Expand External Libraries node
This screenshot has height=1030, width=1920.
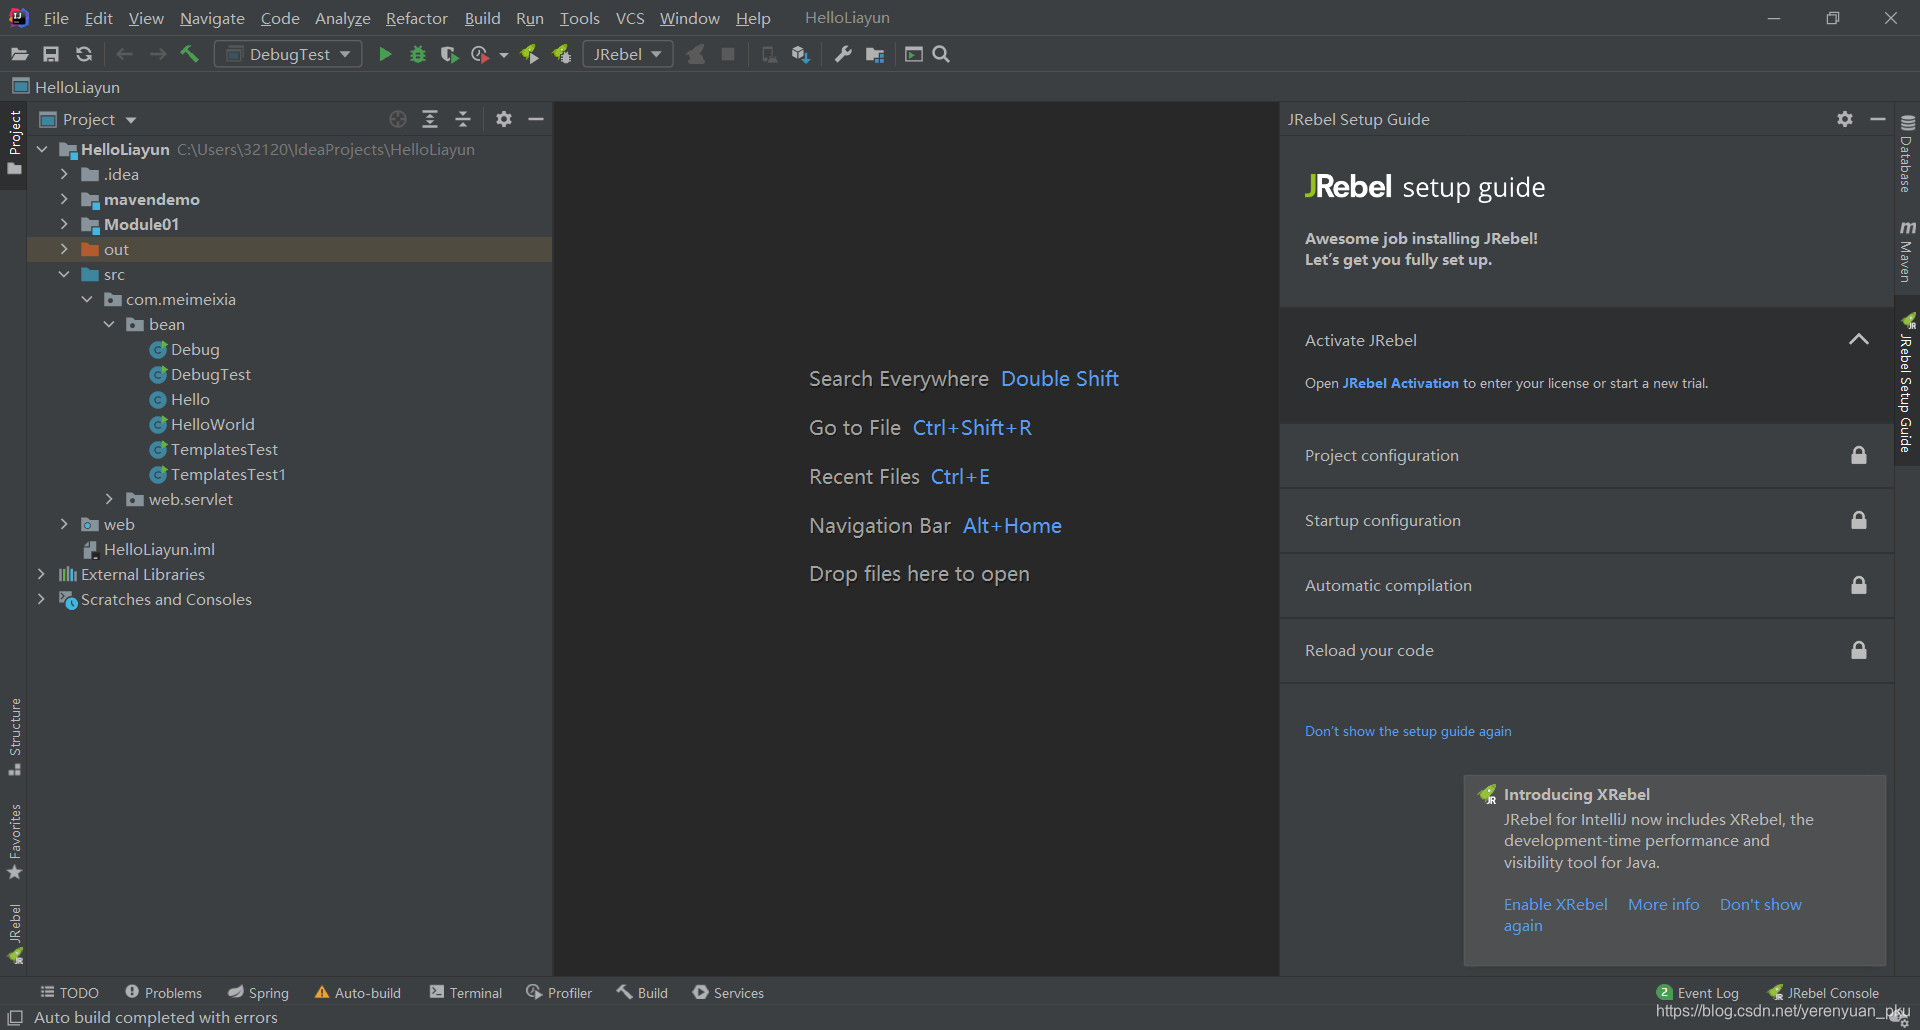[41, 574]
